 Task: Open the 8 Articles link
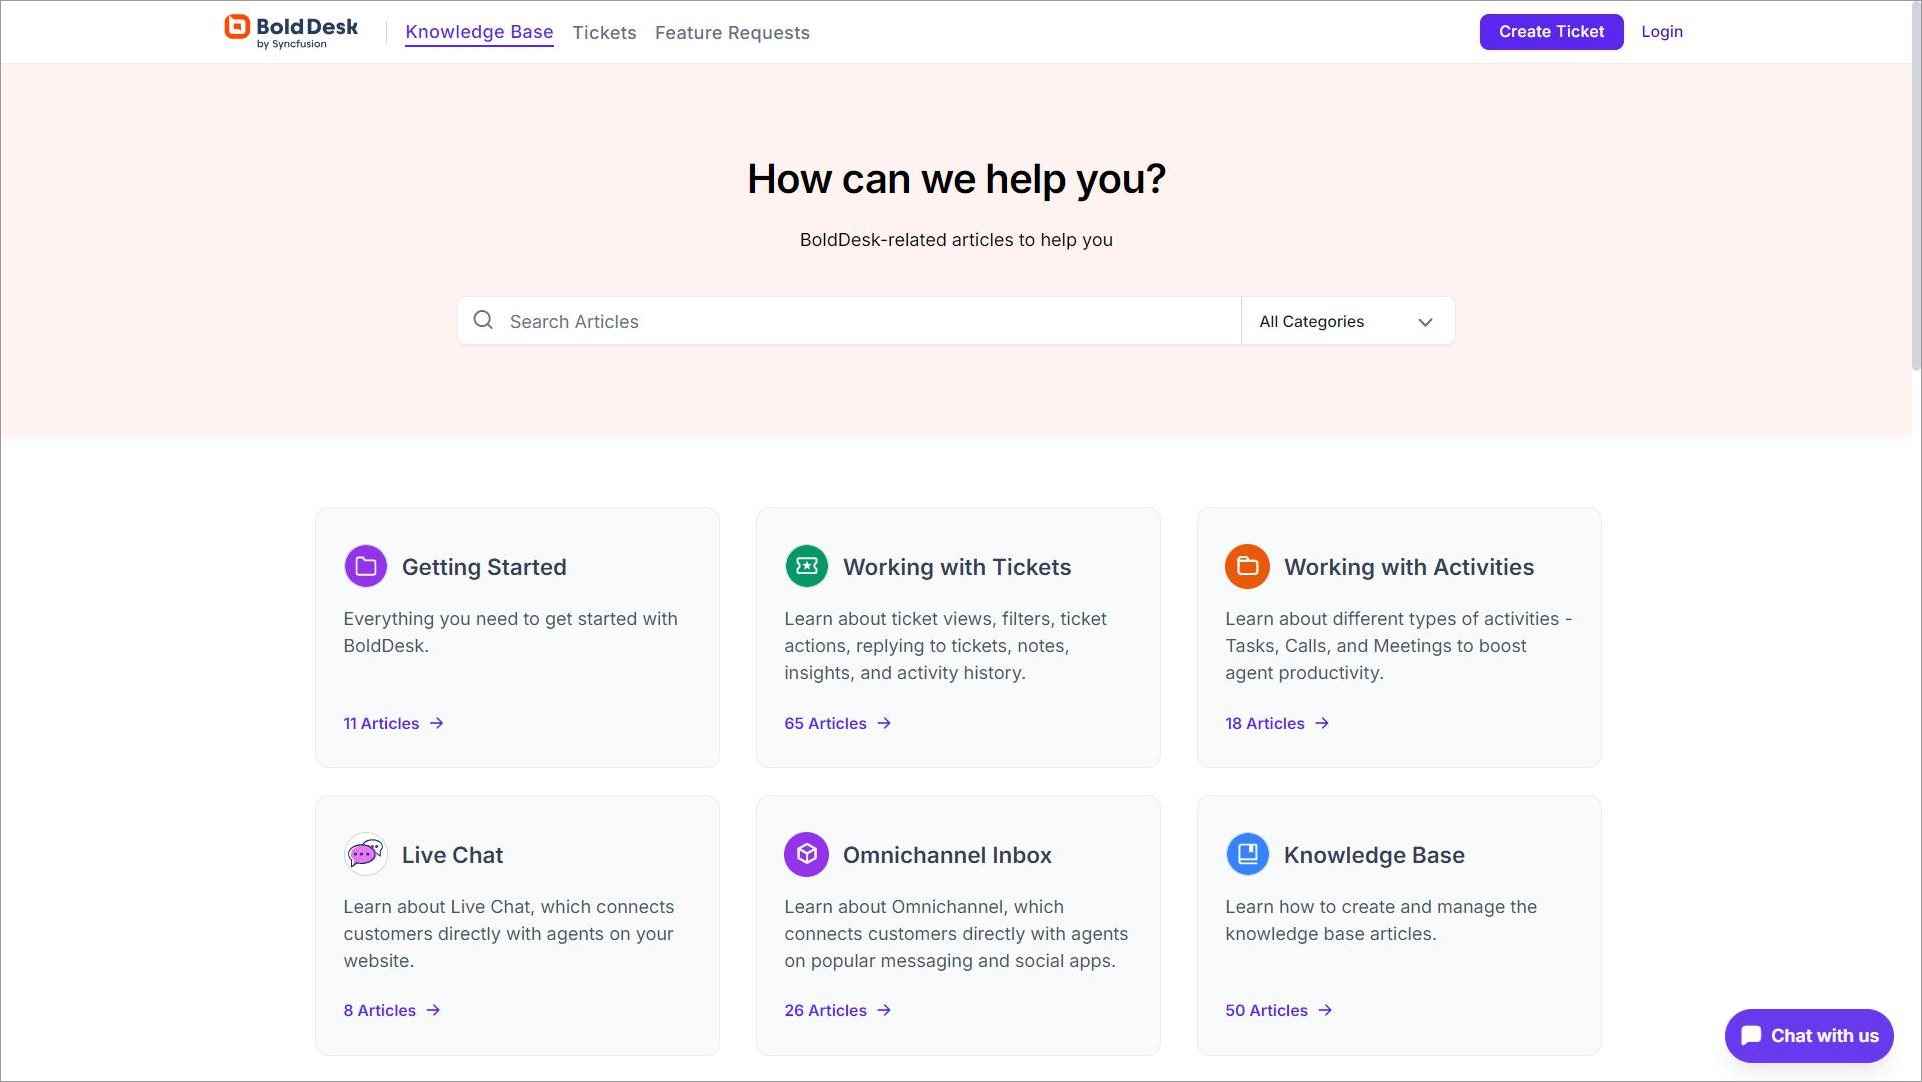392,1010
